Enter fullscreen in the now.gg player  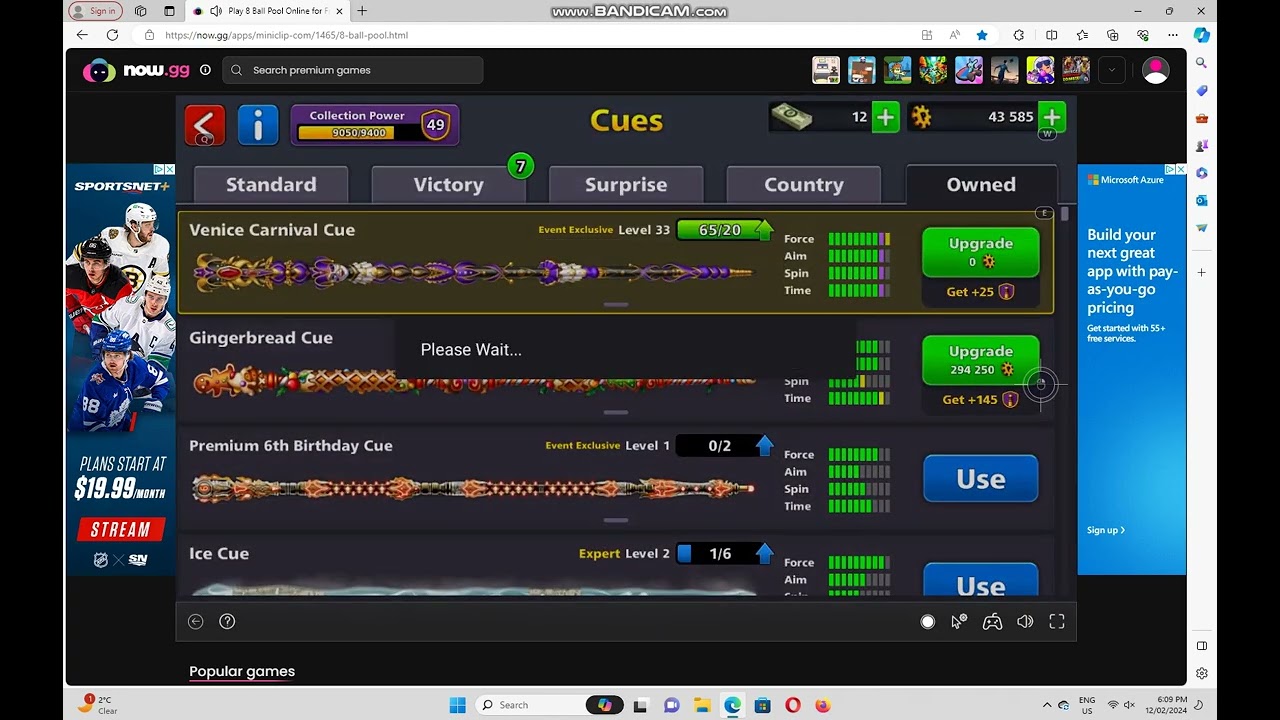1057,621
